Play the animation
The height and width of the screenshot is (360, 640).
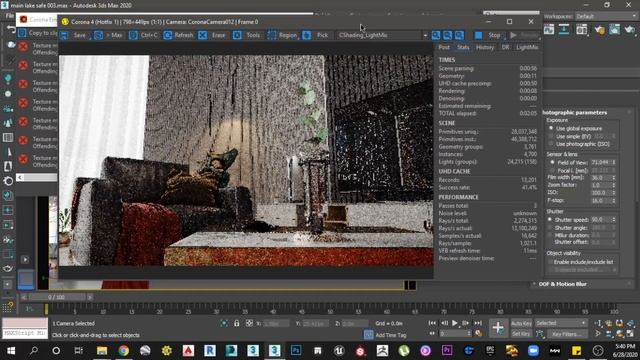tap(455, 323)
